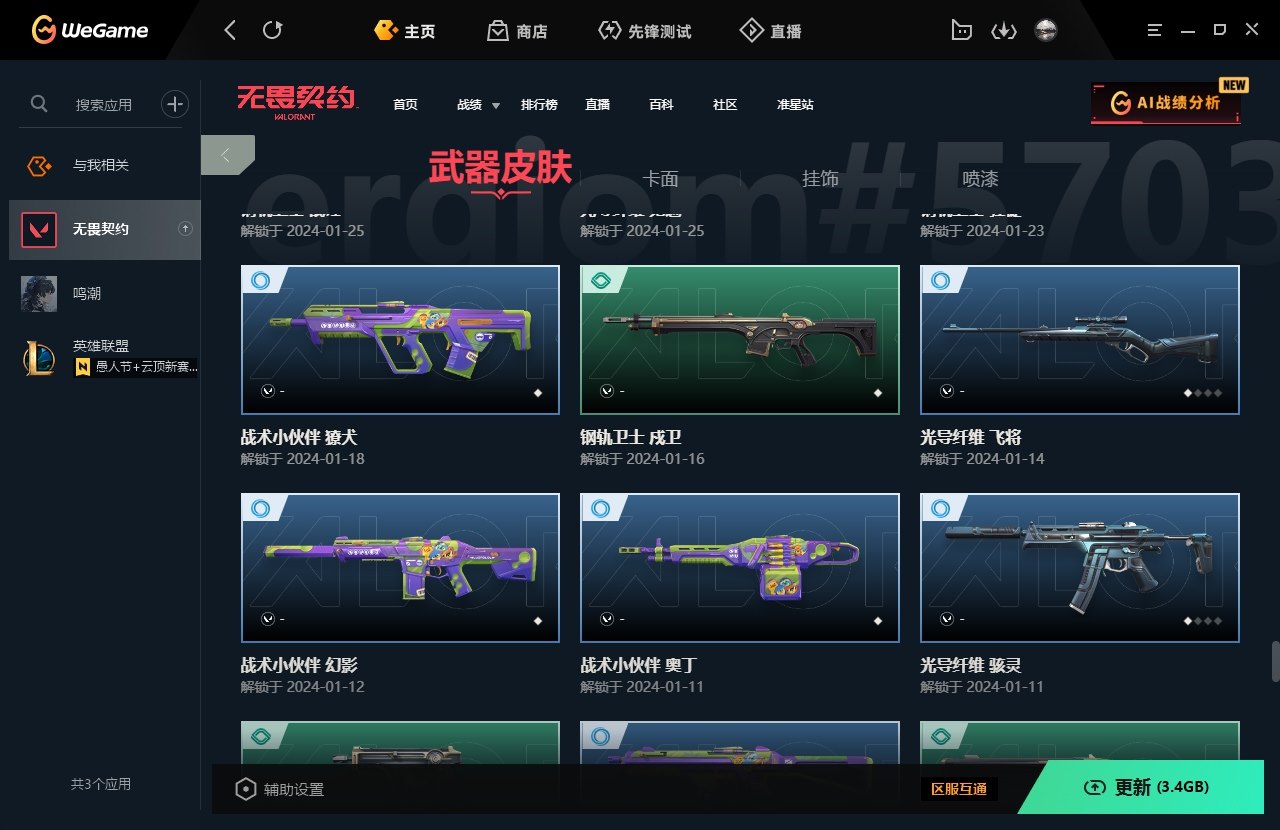The width and height of the screenshot is (1280, 830).
Task: Click the 搜索应用 search field
Action: pos(103,104)
